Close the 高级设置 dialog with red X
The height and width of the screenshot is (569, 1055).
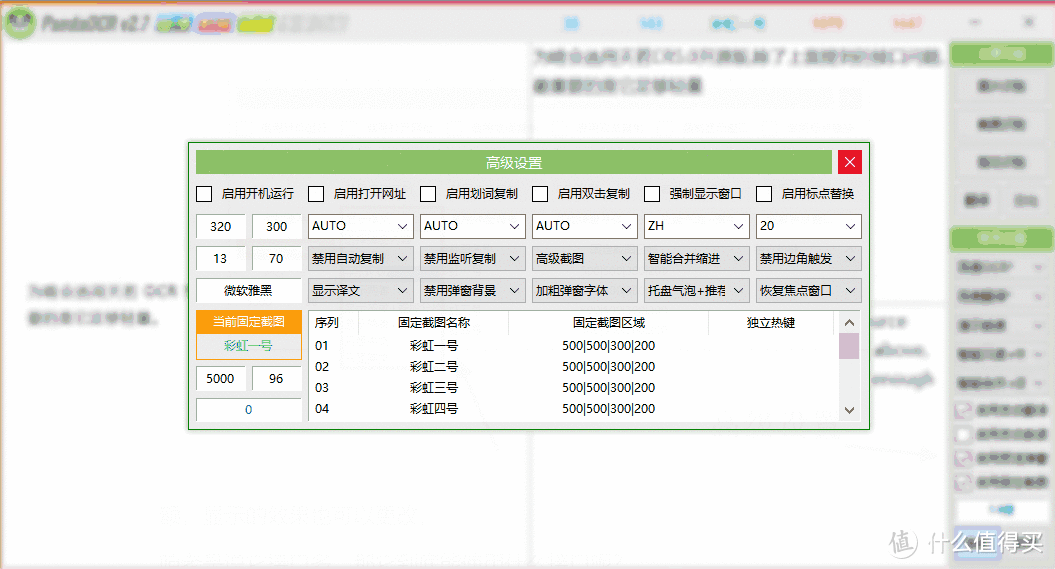coord(849,162)
